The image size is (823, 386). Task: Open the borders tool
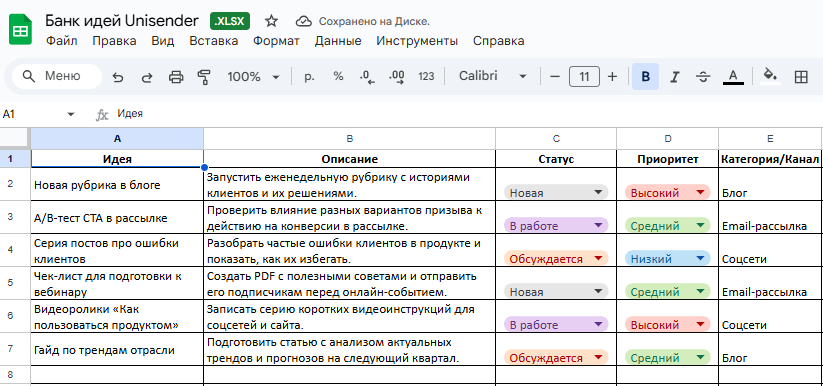(x=801, y=77)
